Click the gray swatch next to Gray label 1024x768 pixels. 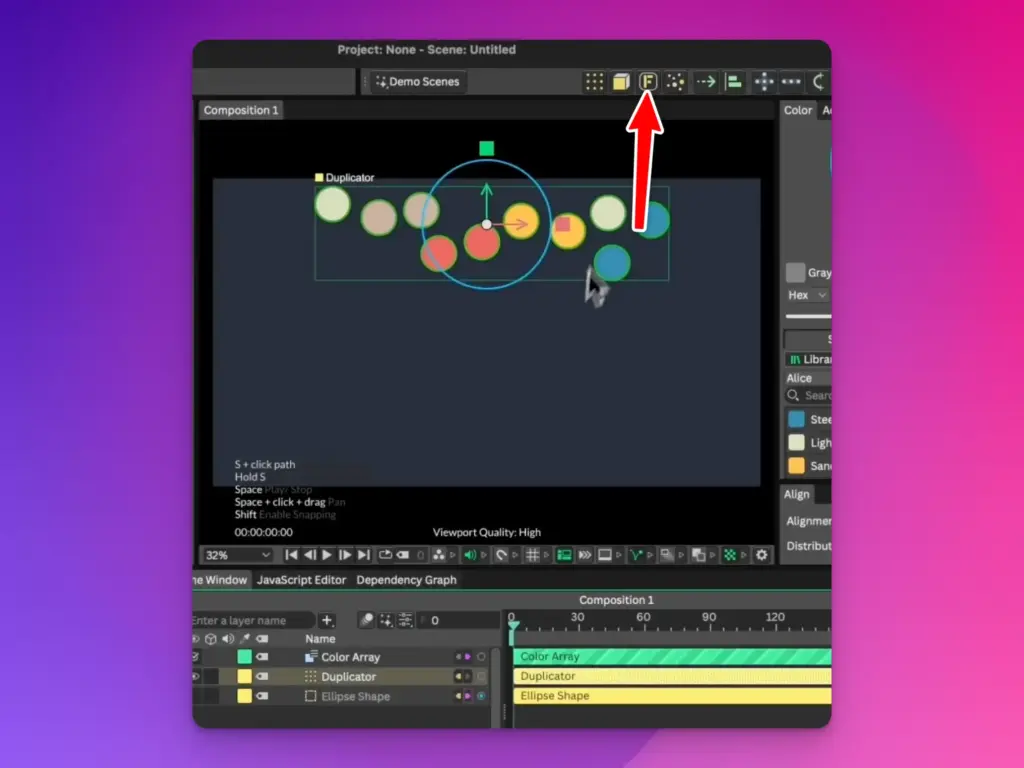[x=795, y=272]
